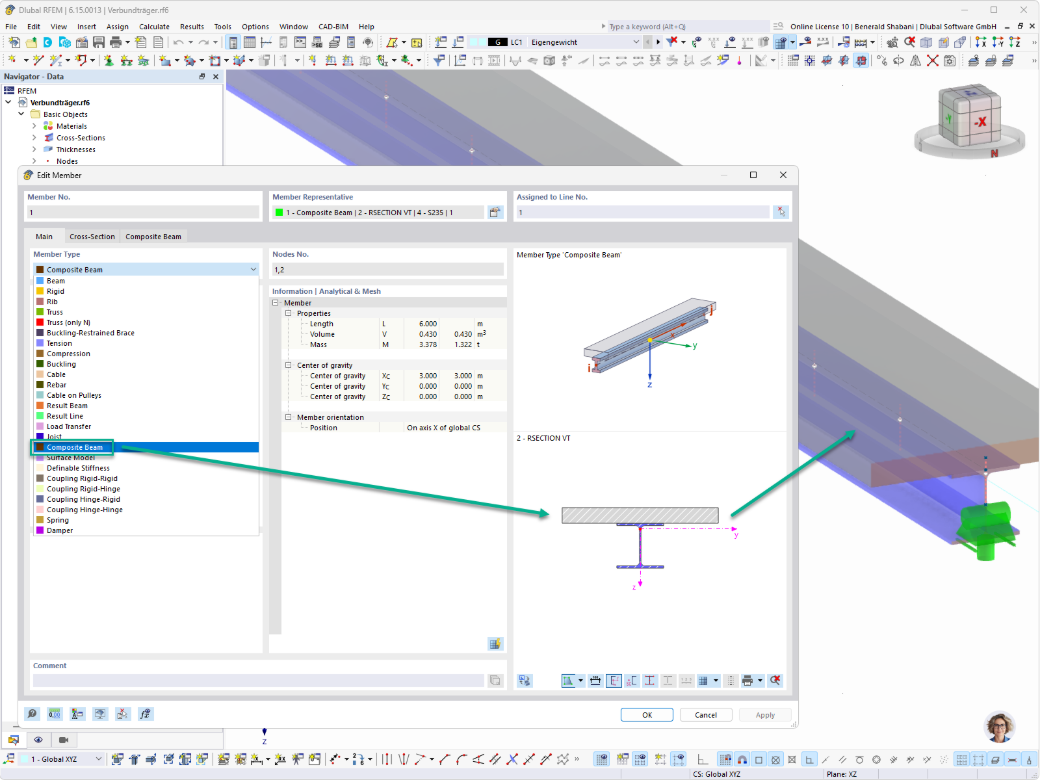Click the camera screenshot icon in toolbar

950,61
